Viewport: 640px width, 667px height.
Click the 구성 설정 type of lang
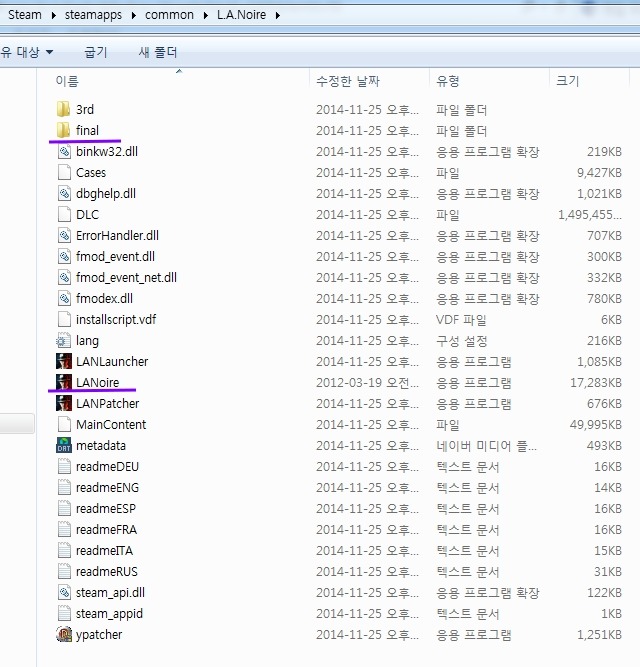pos(461,340)
